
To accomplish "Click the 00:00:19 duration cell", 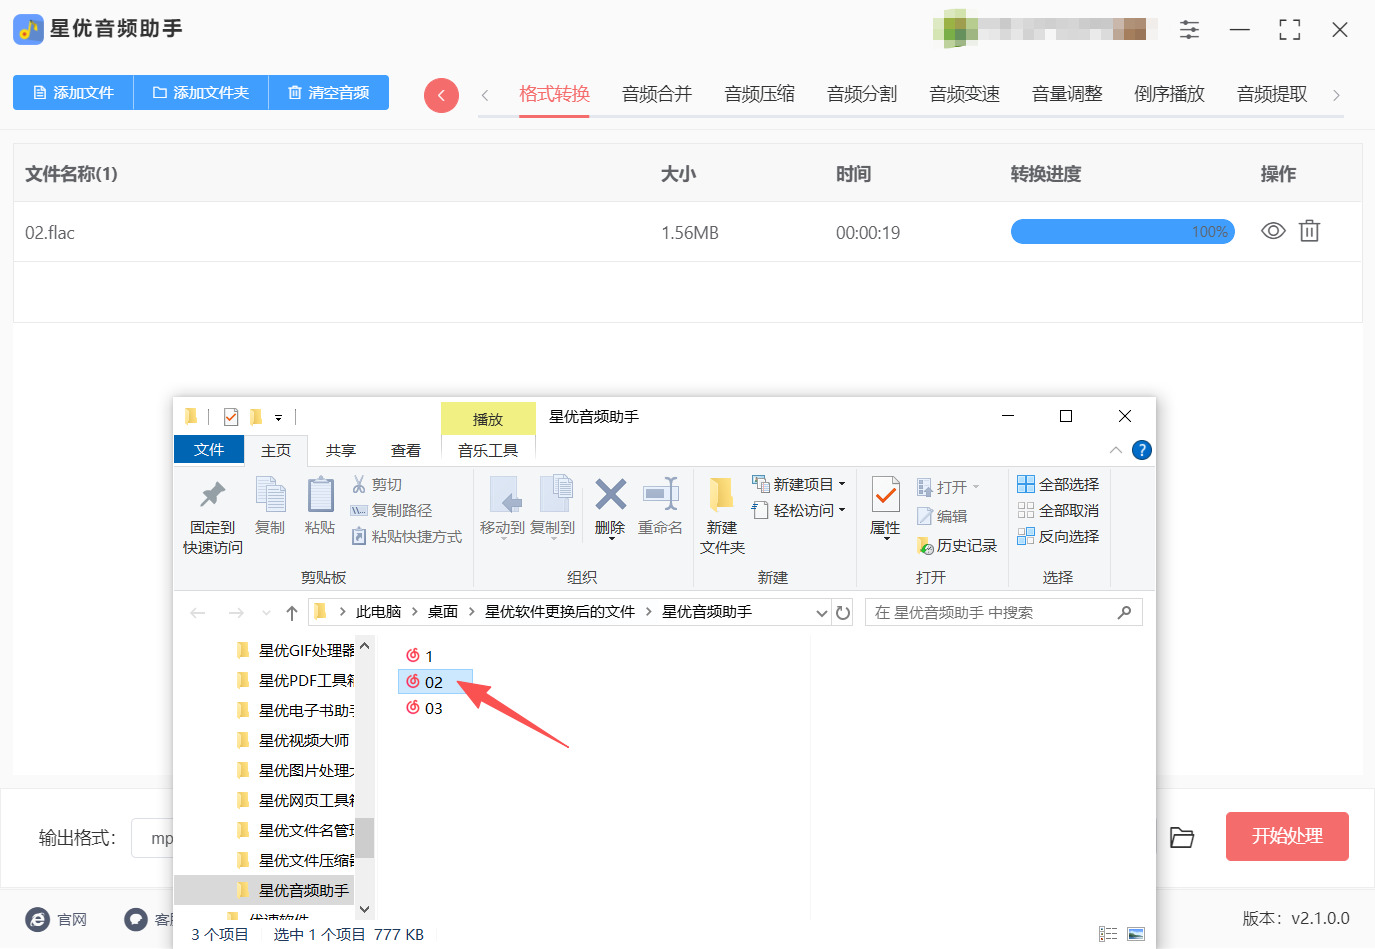I will [x=868, y=233].
